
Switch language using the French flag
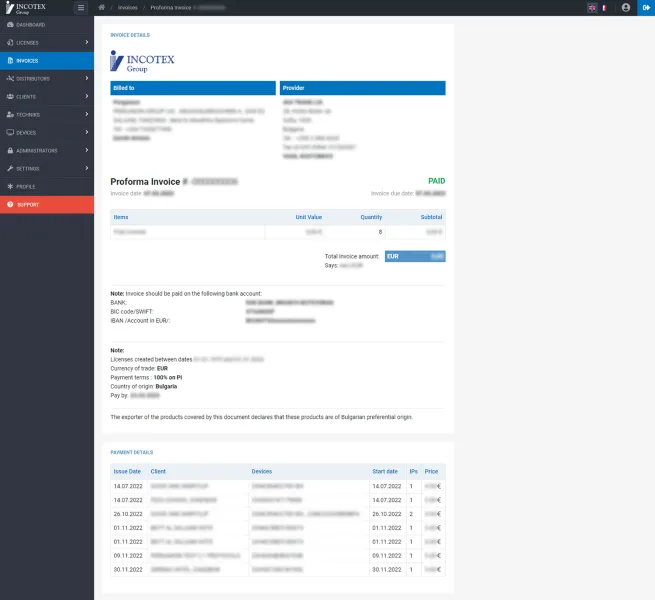[604, 8]
